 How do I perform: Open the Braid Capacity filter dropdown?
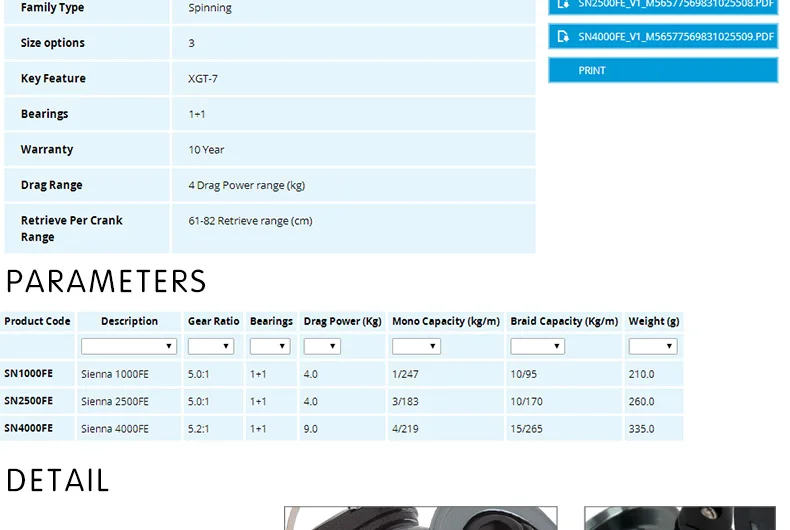pos(538,346)
